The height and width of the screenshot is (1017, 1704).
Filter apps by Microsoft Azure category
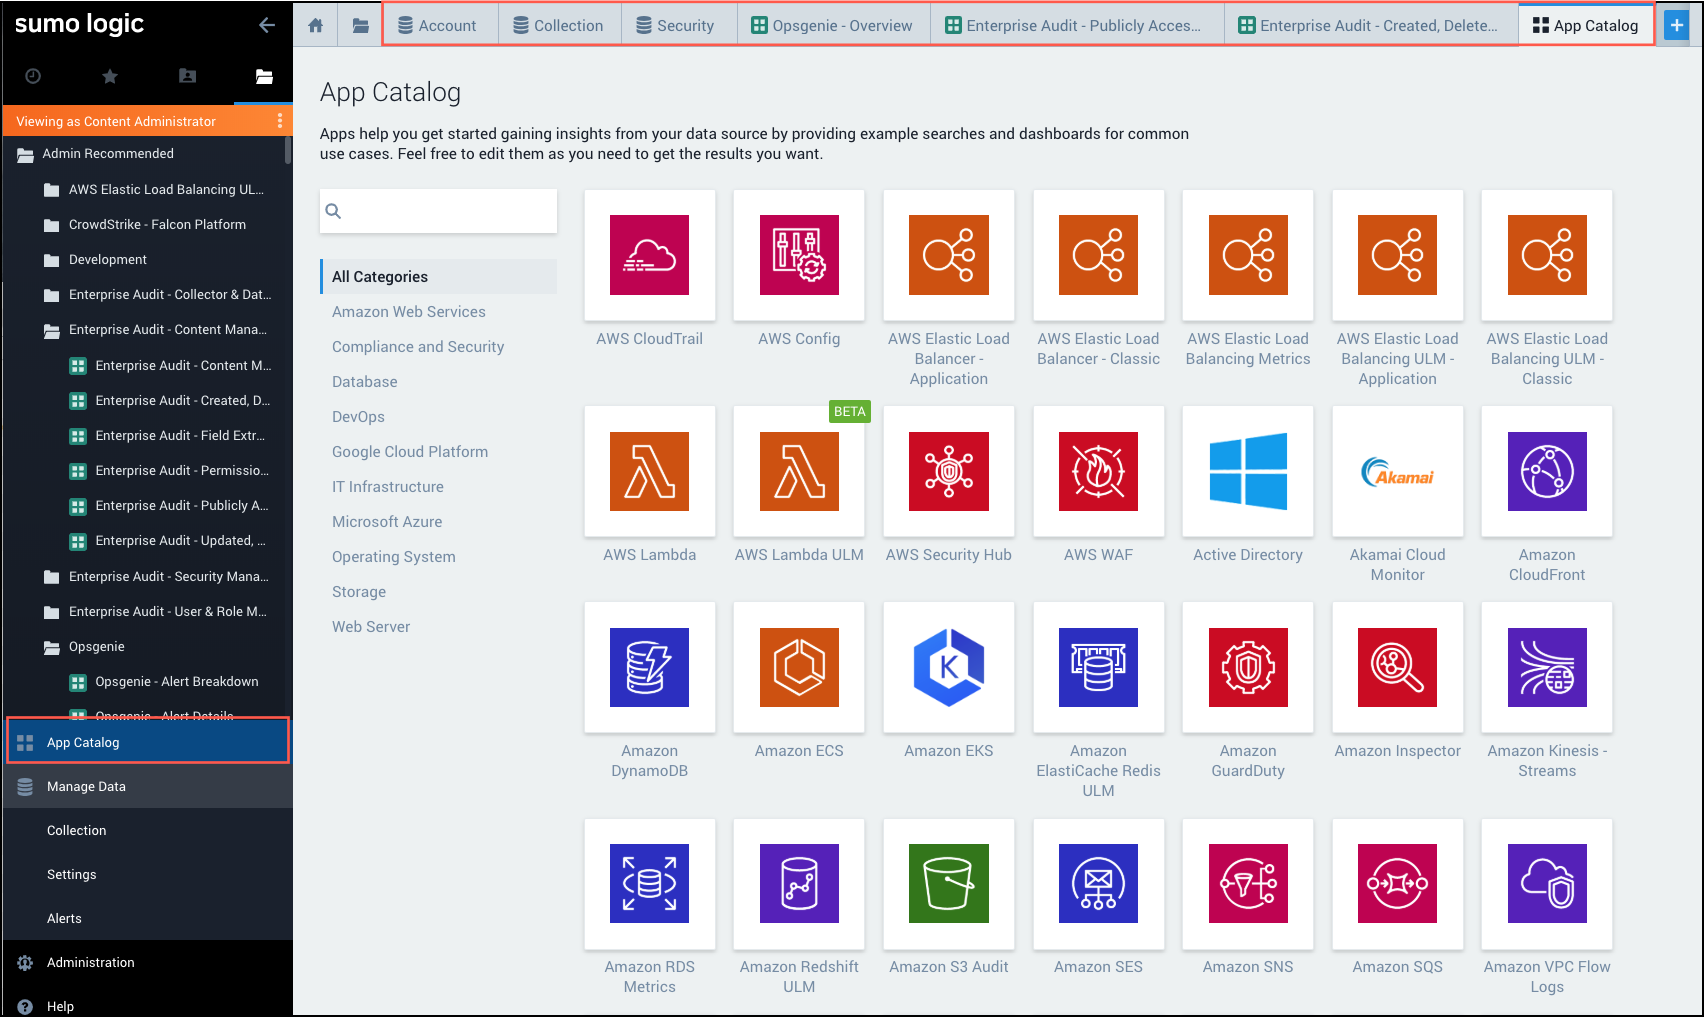click(x=387, y=522)
